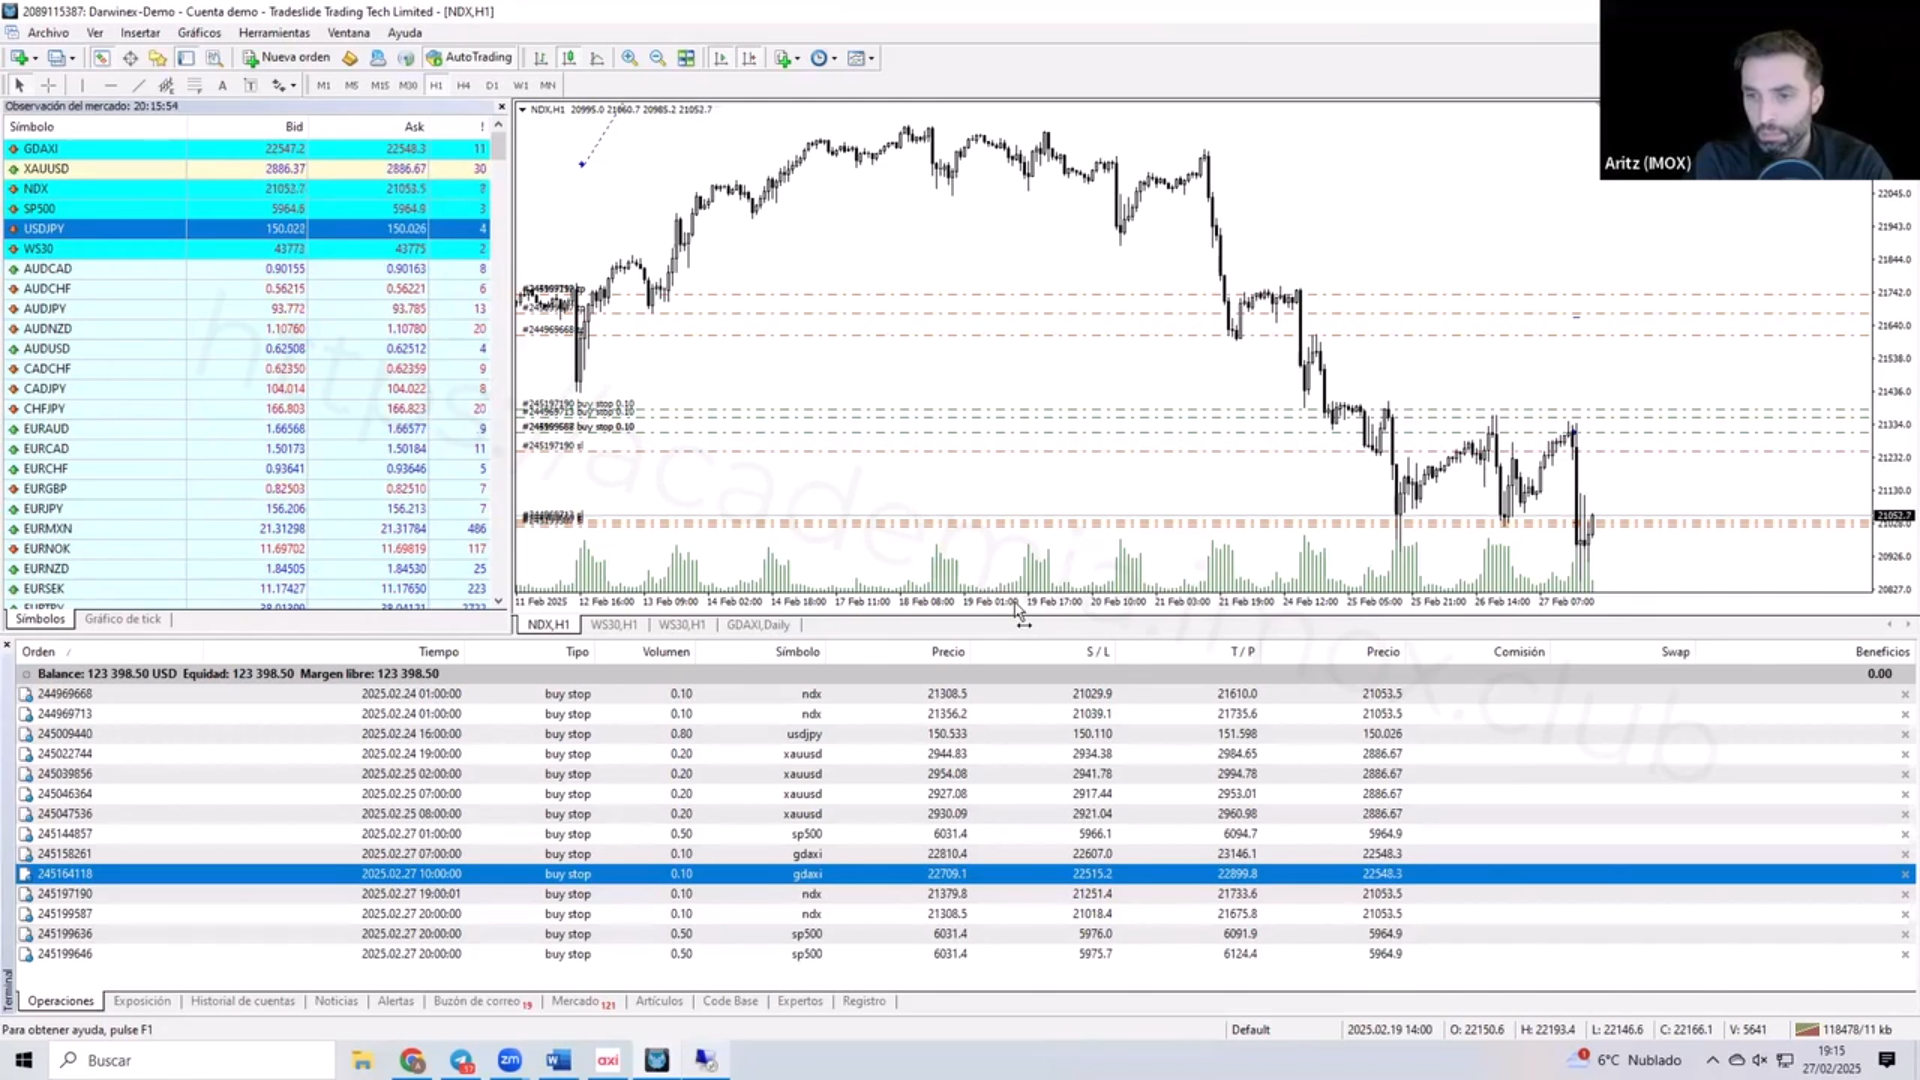Select the Text tool (A icon)

tap(222, 85)
